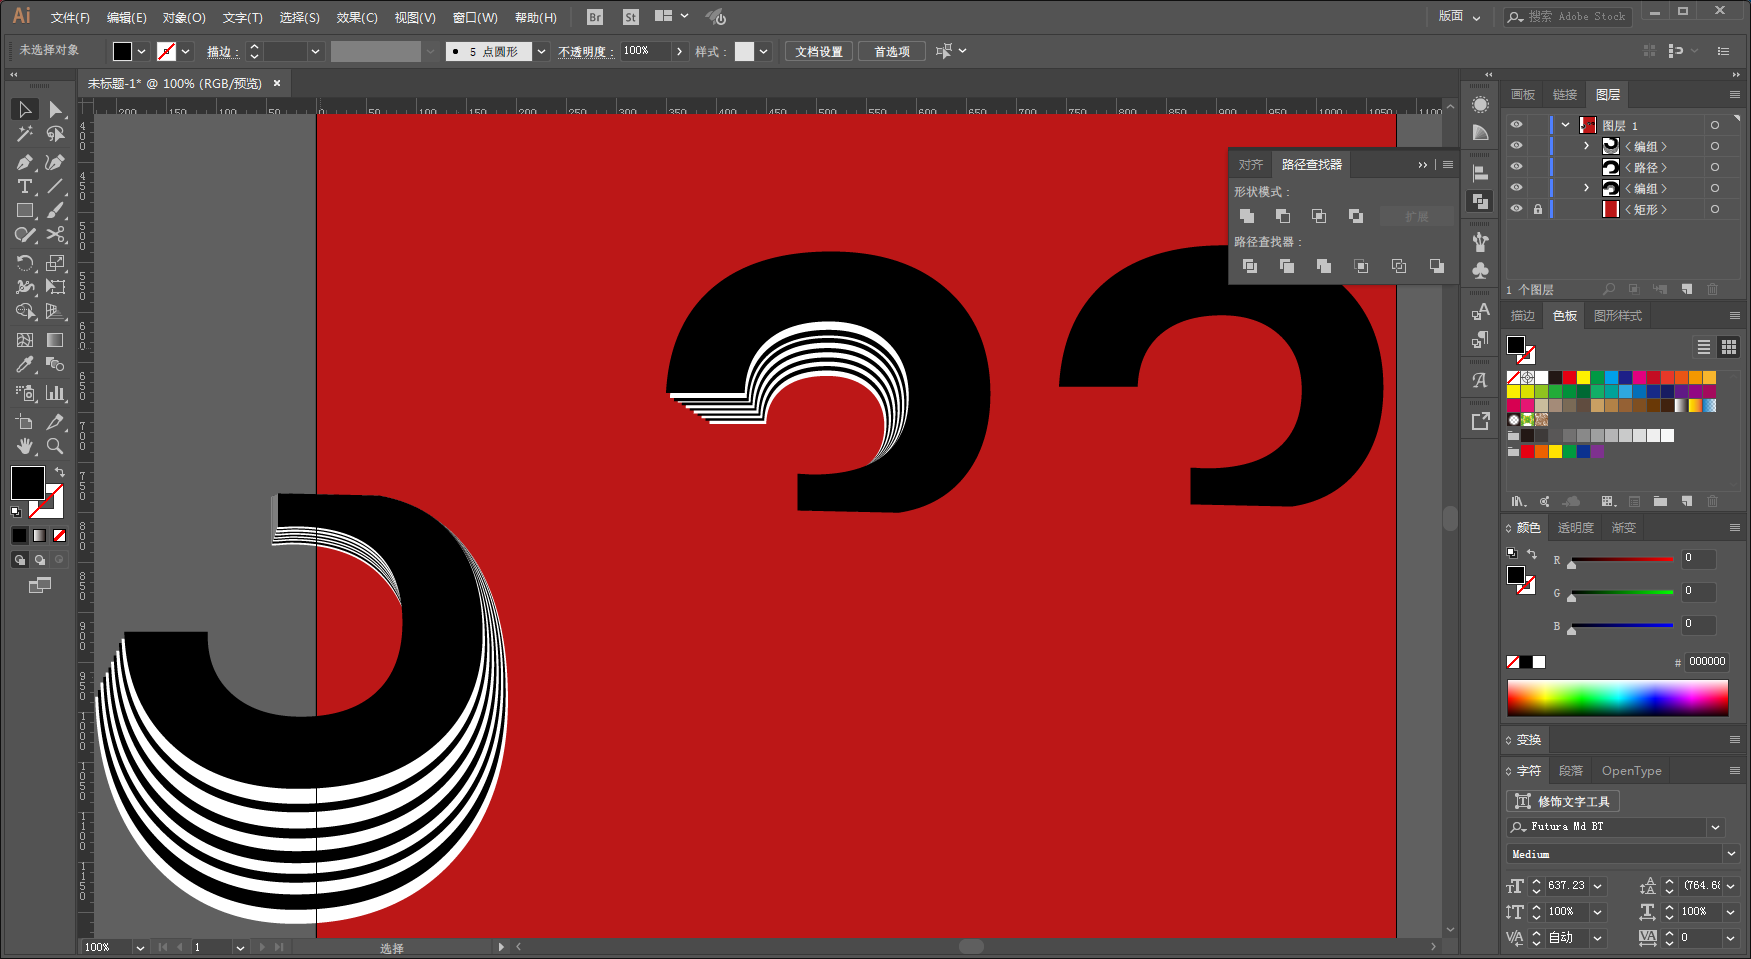This screenshot has height=959, width=1751.
Task: Select the Rectangle tool
Action: (25, 211)
